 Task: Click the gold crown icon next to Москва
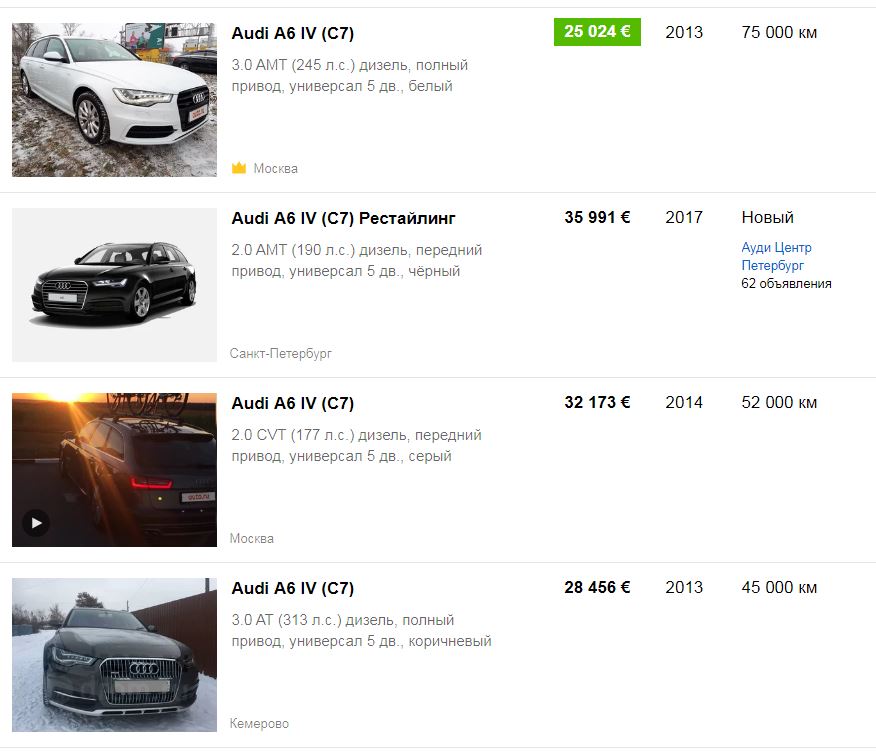coord(239,168)
